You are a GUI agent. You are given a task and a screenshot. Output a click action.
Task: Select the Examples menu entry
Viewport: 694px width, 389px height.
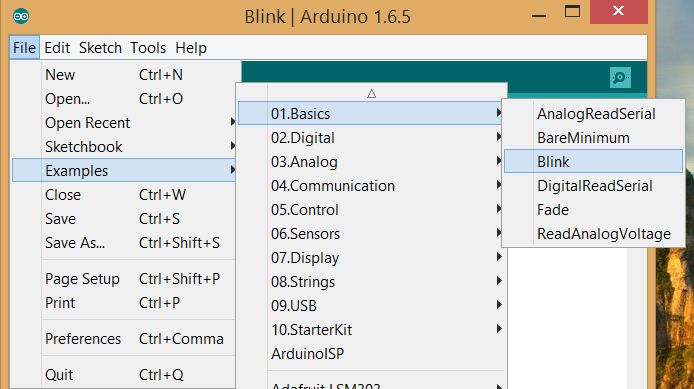click(124, 170)
